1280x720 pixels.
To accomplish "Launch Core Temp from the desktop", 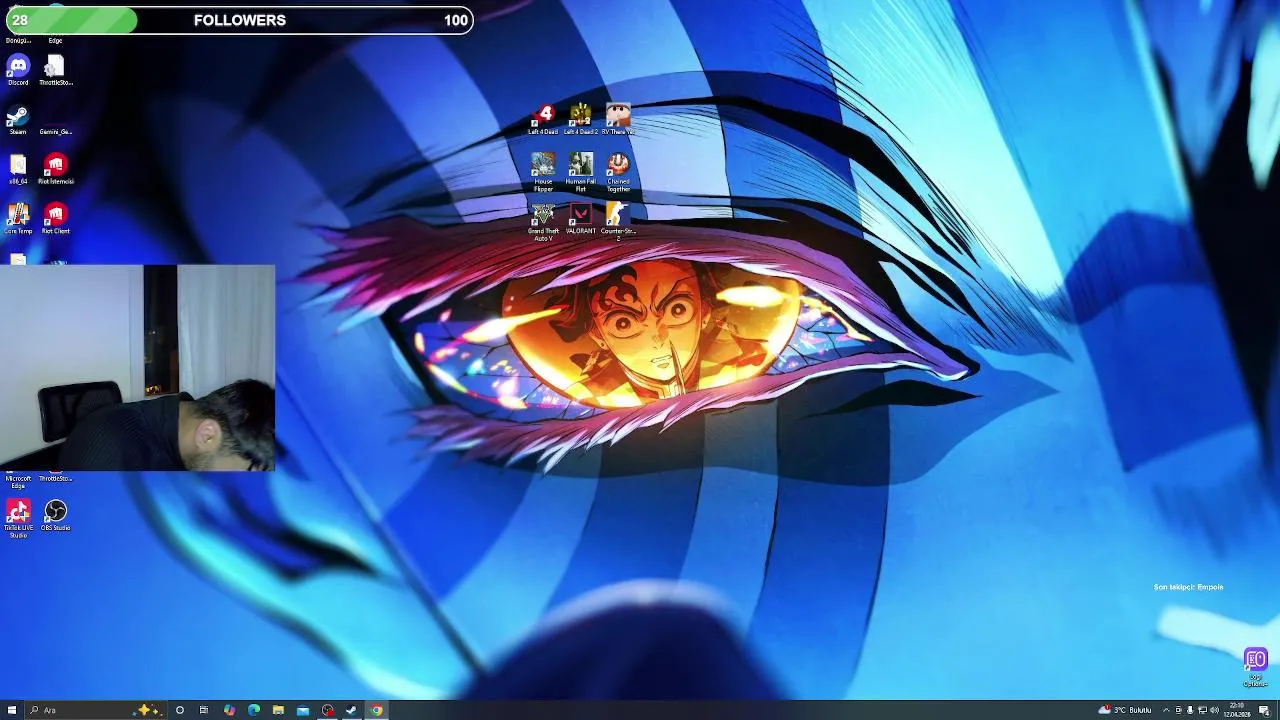I will tap(18, 218).
